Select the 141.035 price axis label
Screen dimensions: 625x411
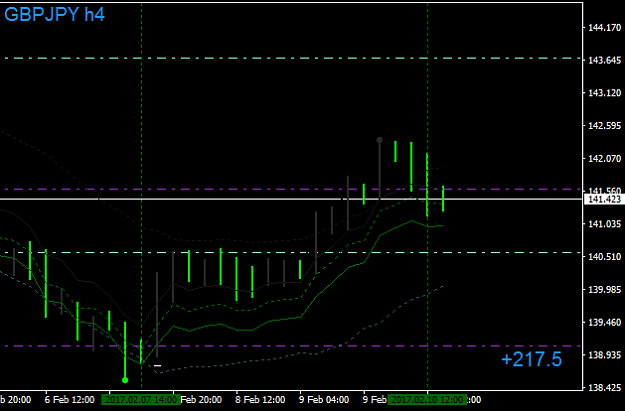coord(605,224)
